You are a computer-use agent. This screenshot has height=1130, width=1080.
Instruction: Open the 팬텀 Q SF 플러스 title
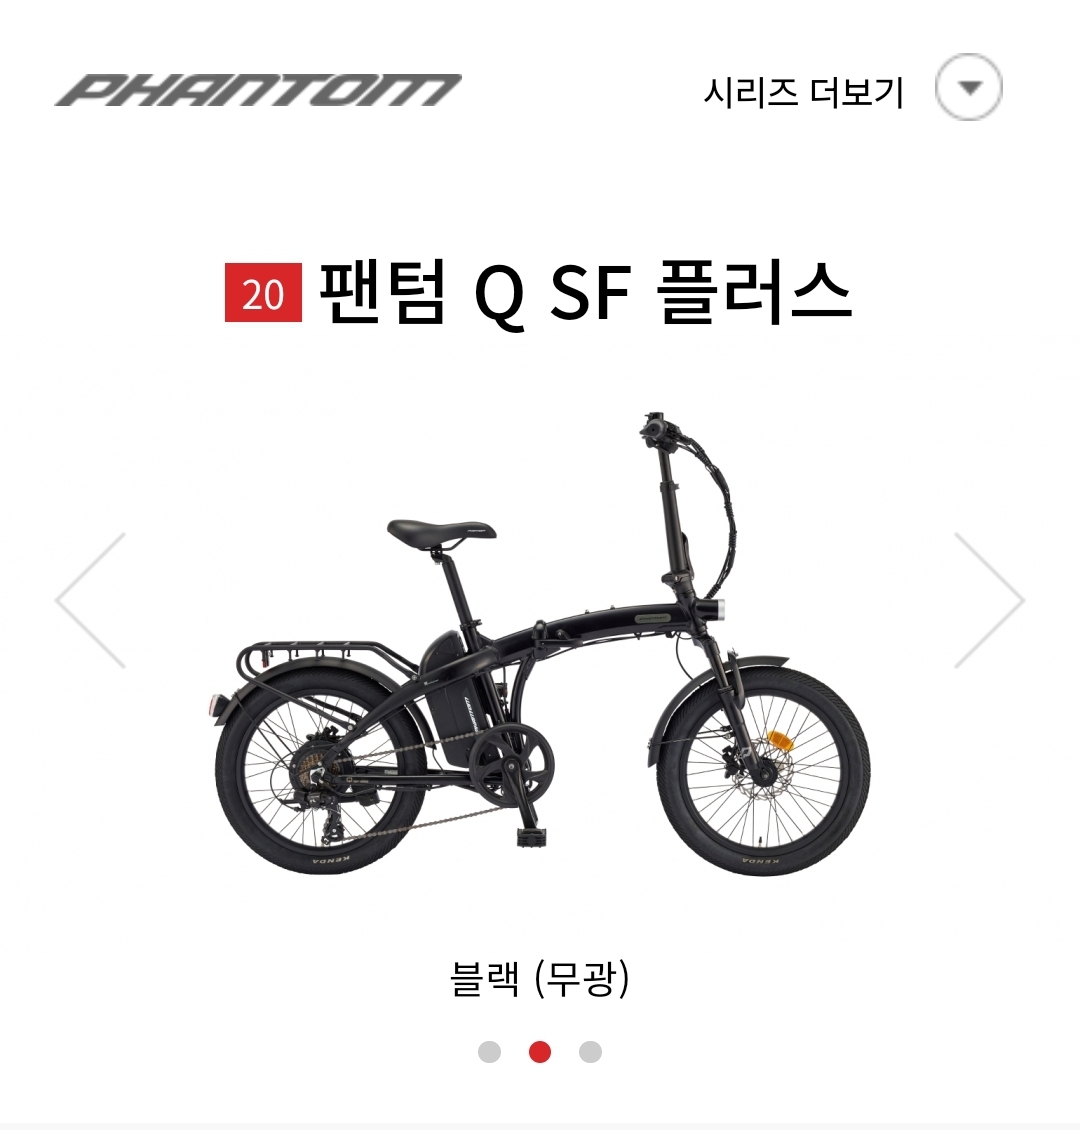585,293
